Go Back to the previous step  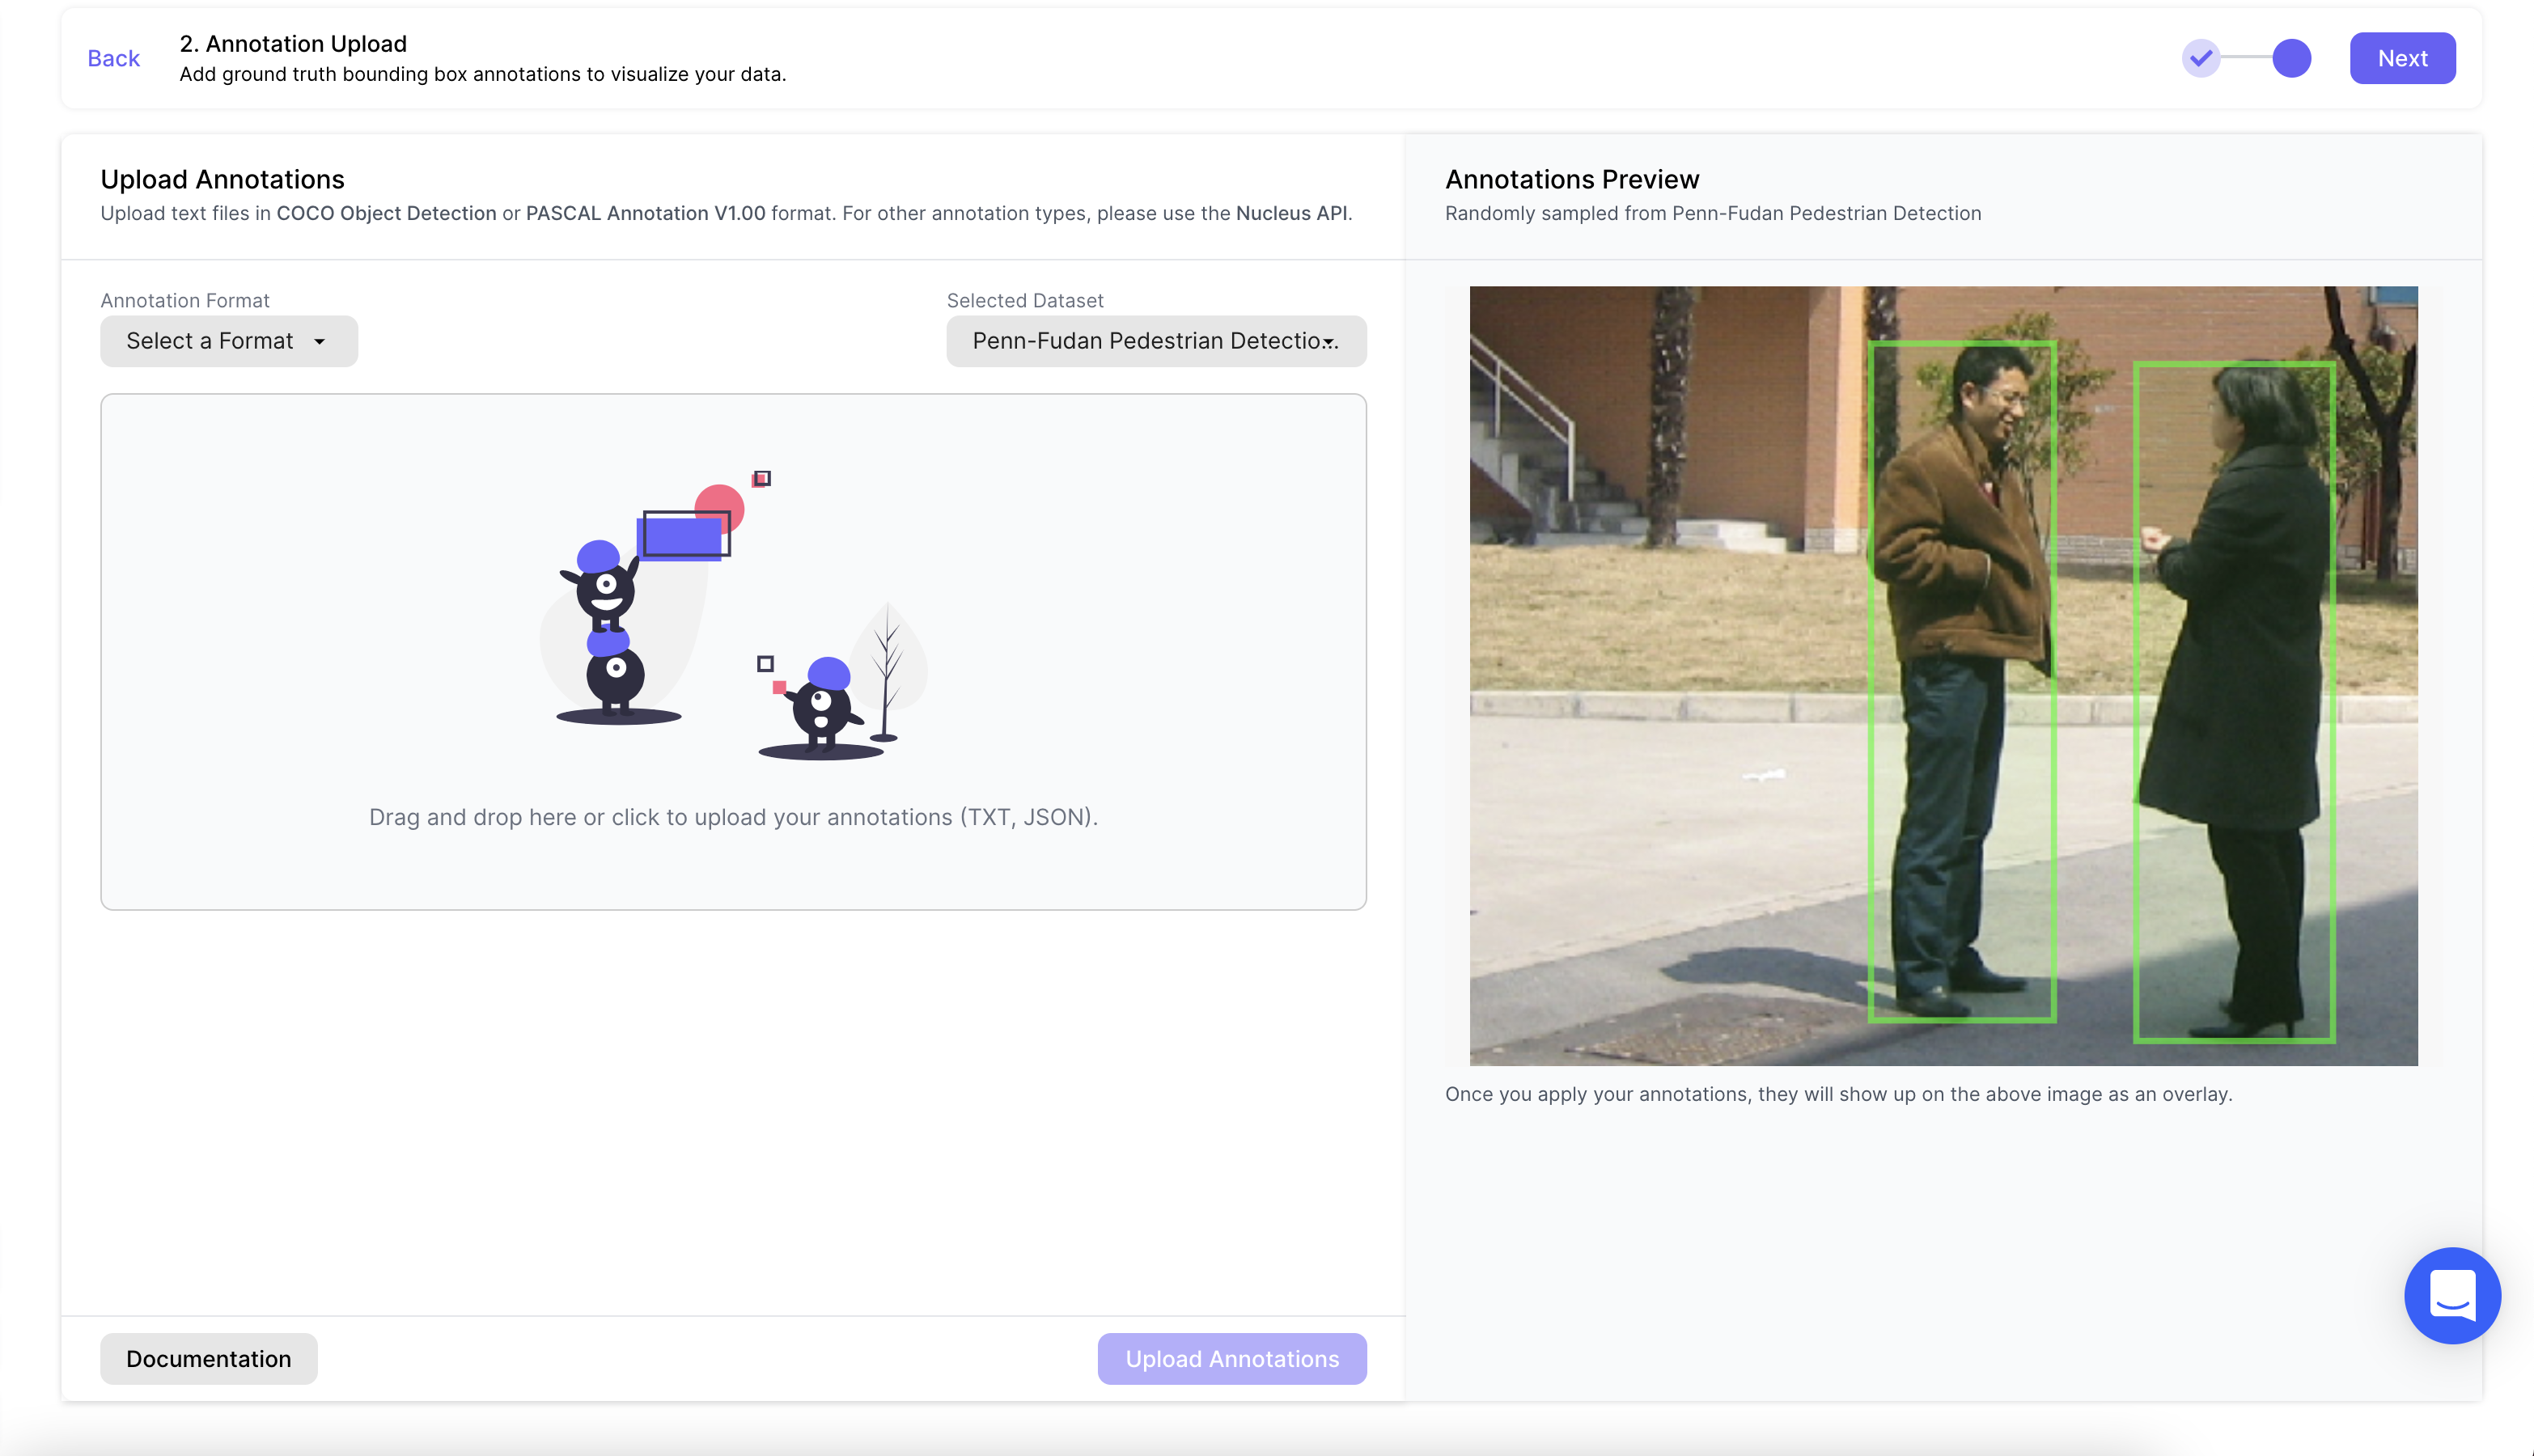pyautogui.click(x=113, y=58)
